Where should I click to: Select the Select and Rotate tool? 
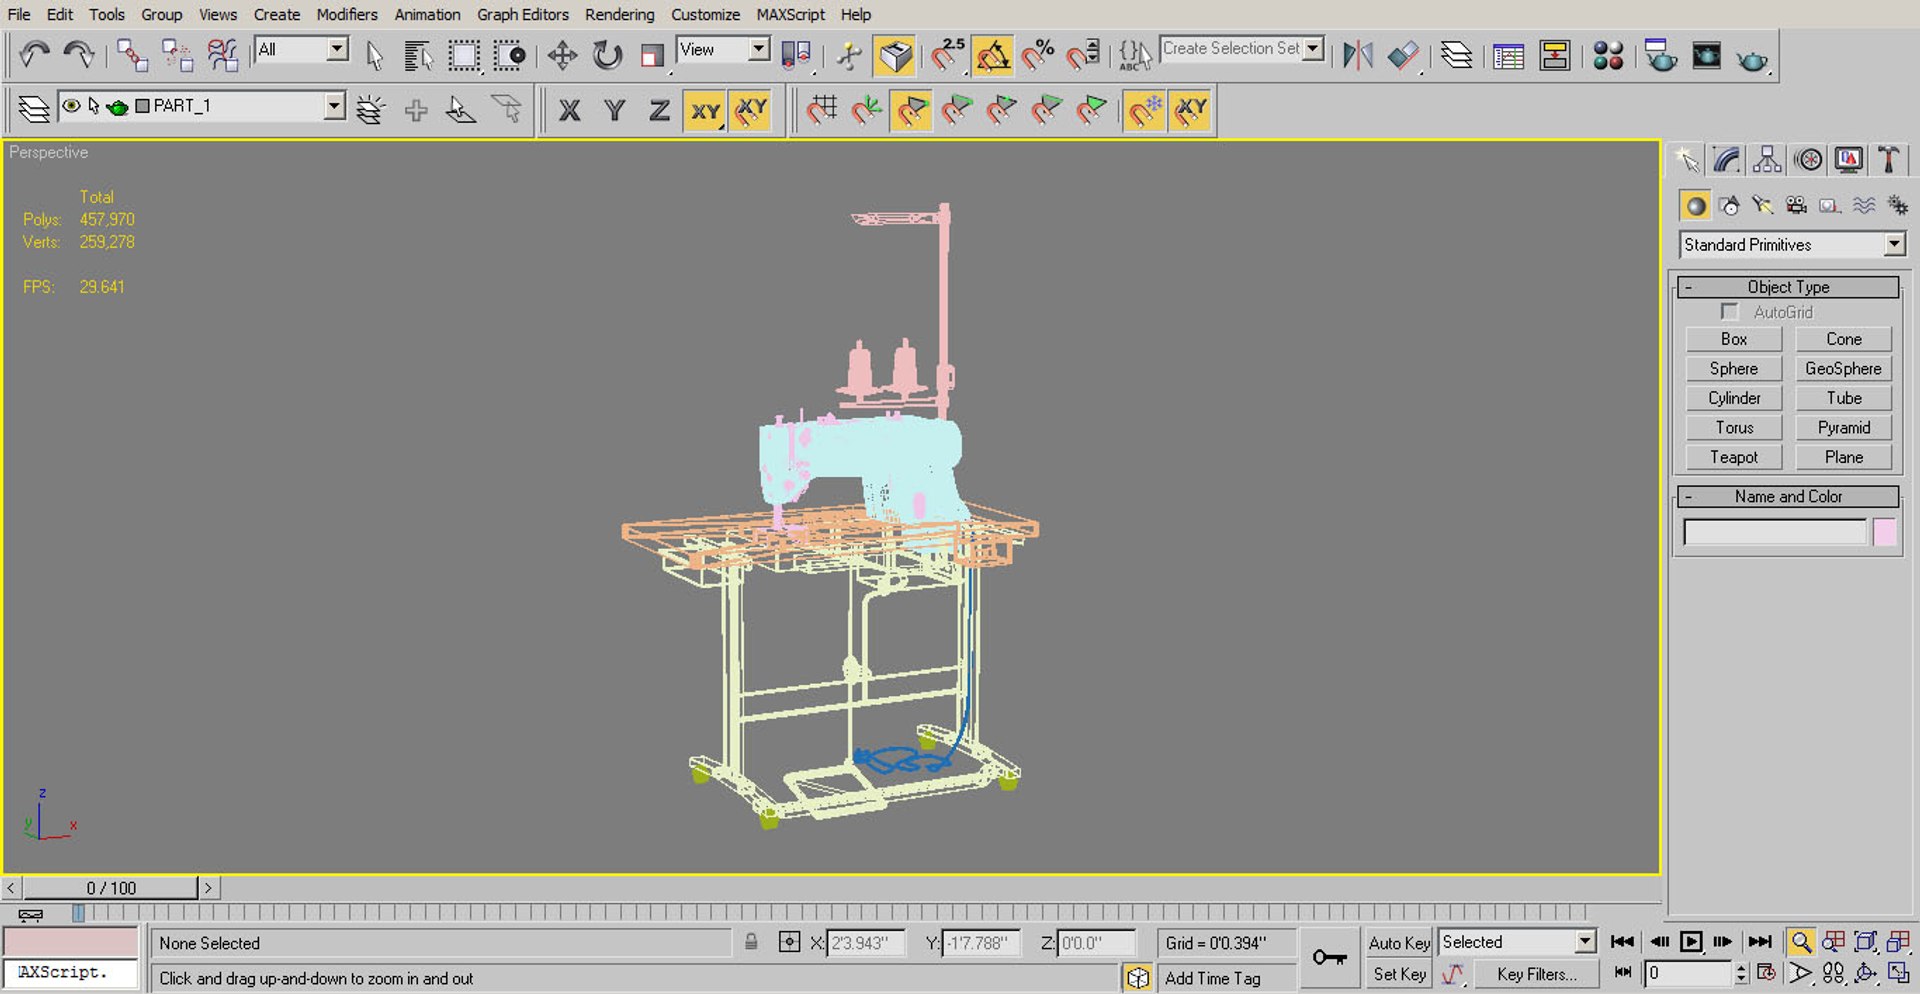tap(606, 55)
